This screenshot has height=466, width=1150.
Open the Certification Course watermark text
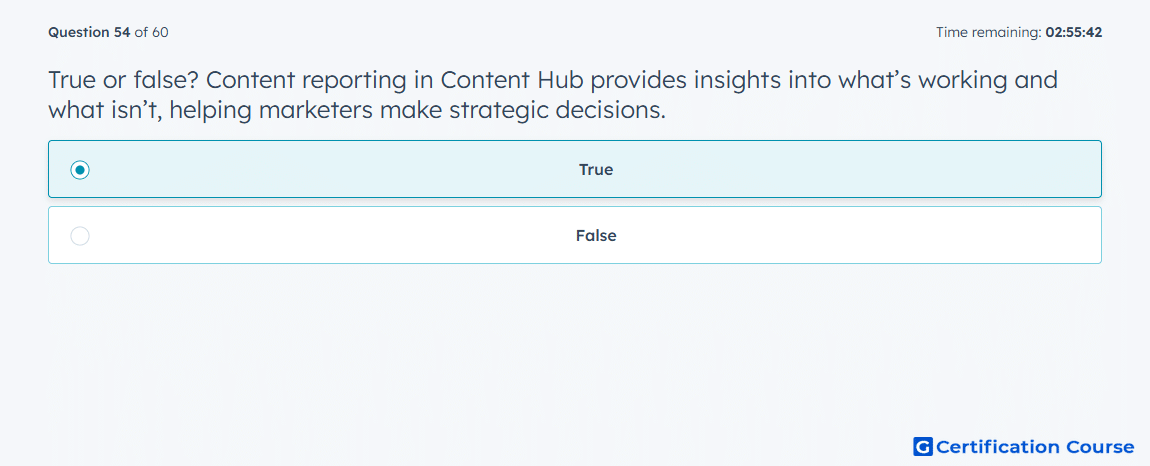tap(1035, 447)
